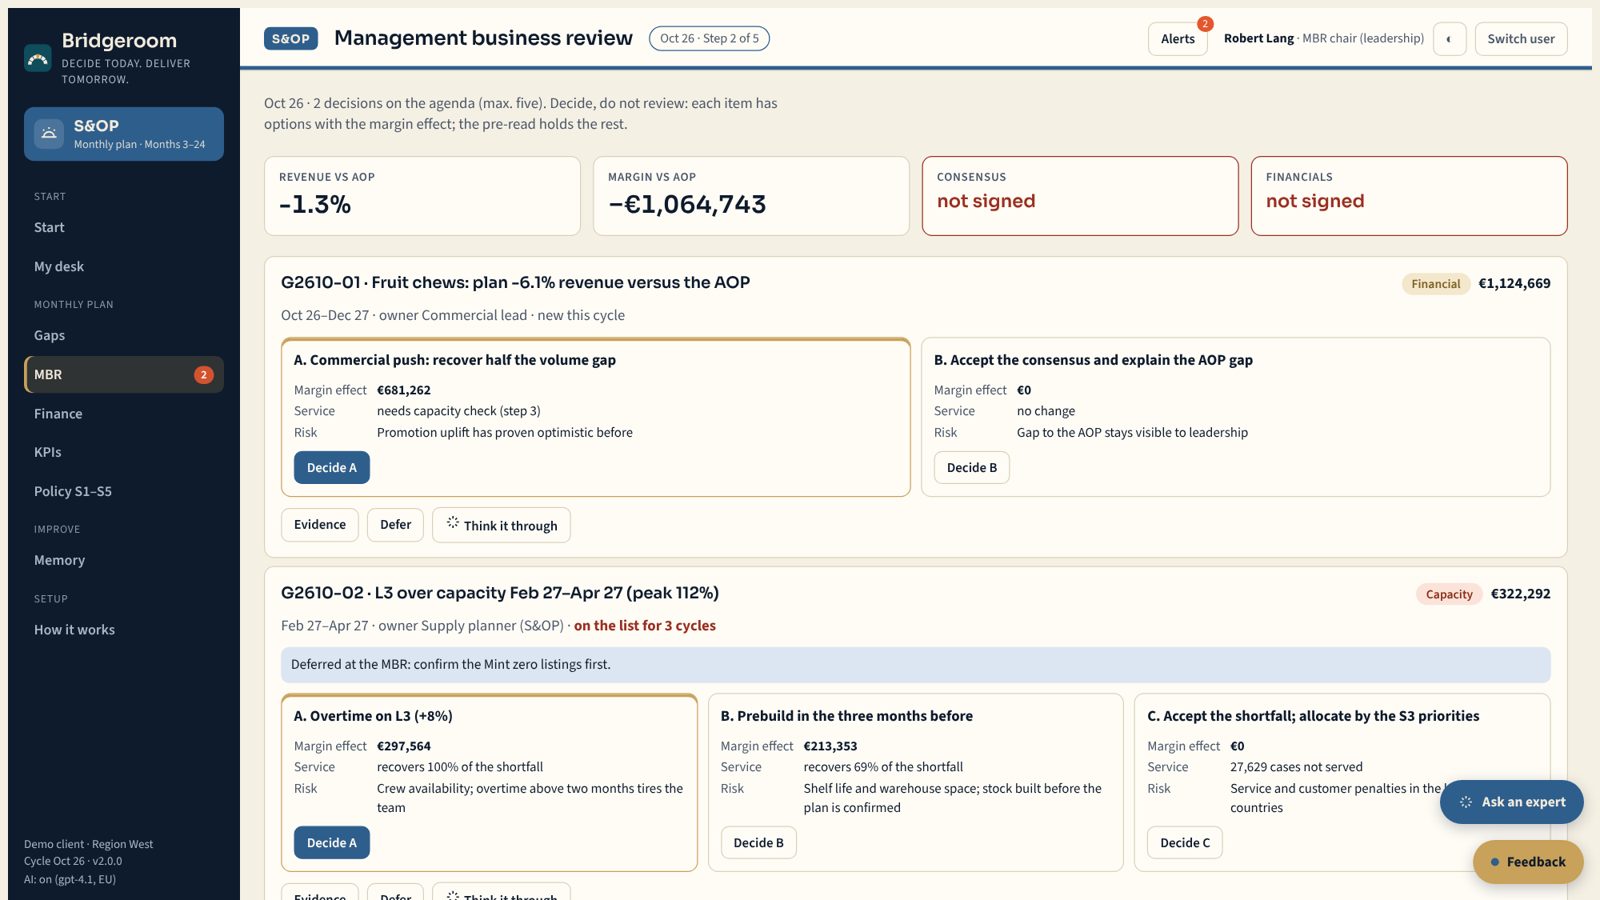The image size is (1600, 900).
Task: Choose Decide C to accept the shortfall
Action: (x=1185, y=843)
